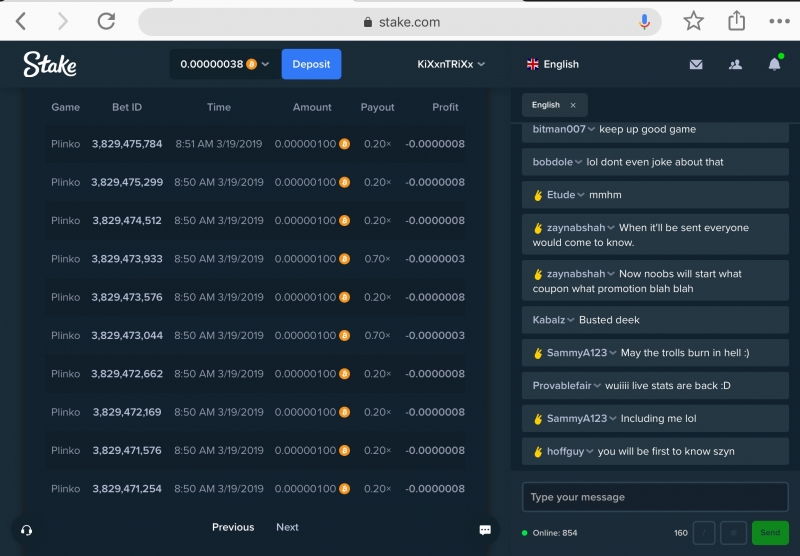800x556 pixels.
Task: Open bet ID 3,829,472,169
Action: (127, 412)
